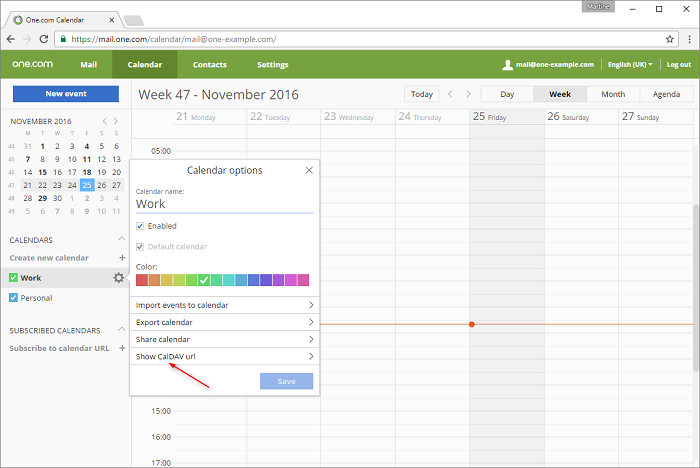Go to next month in mini calendar
700x468 pixels.
(x=116, y=121)
